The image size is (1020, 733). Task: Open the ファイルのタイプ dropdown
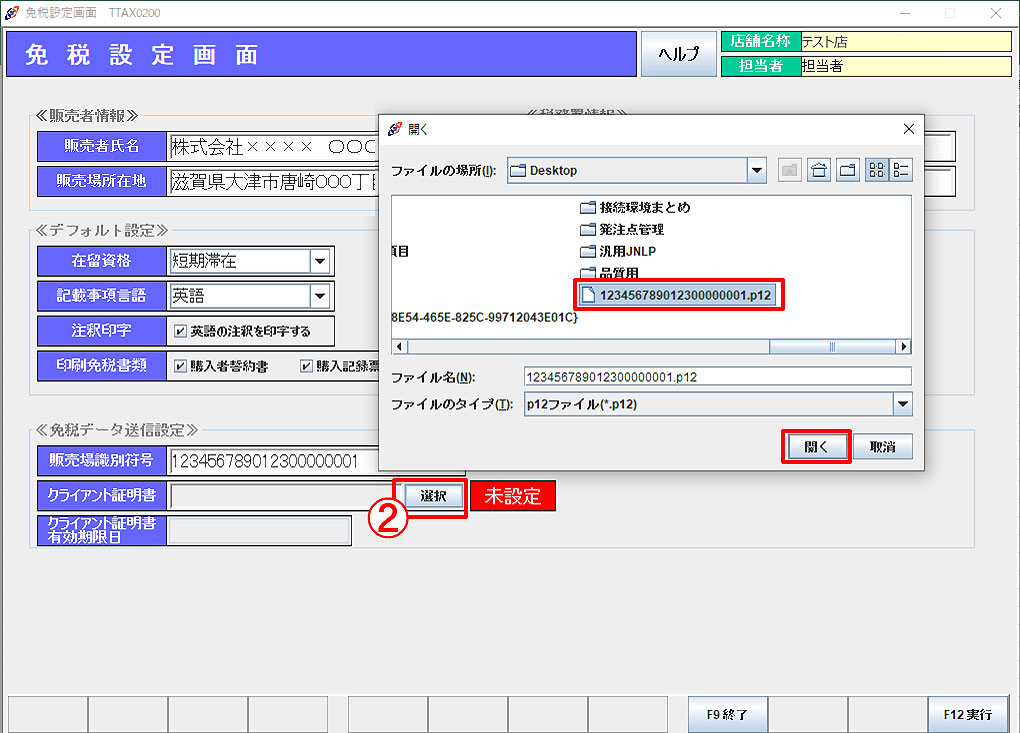coord(902,404)
